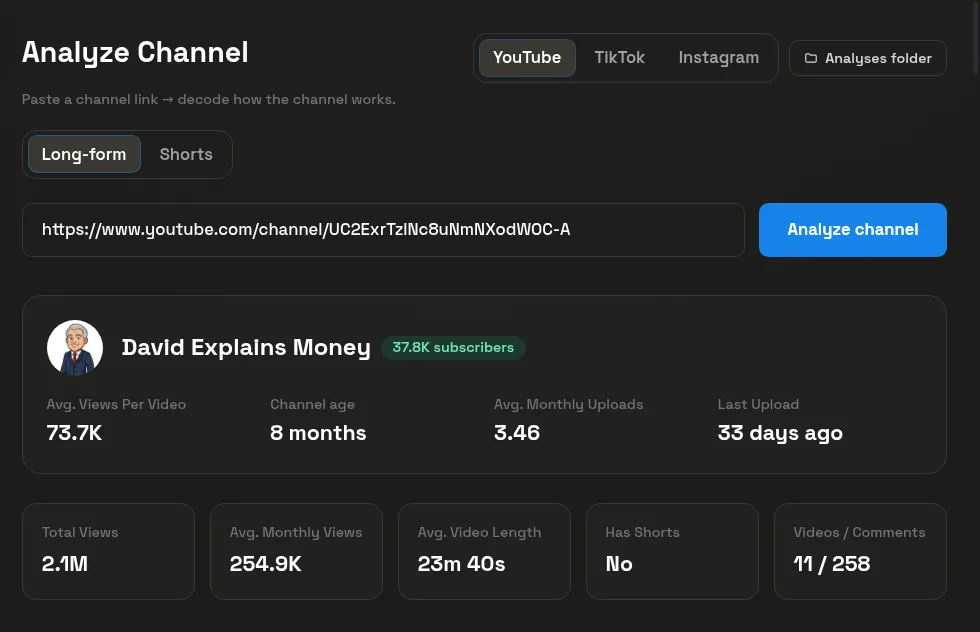The height and width of the screenshot is (632, 980).
Task: Click the Last Upload label
Action: pyautogui.click(x=758, y=404)
